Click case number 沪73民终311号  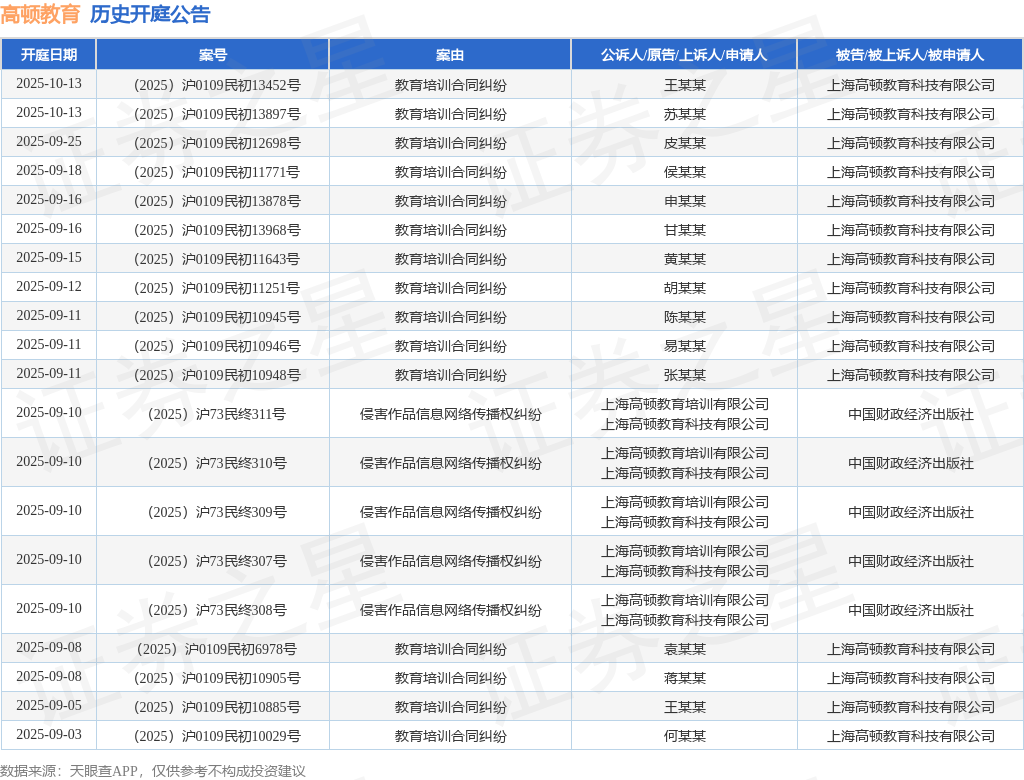pyautogui.click(x=241, y=414)
